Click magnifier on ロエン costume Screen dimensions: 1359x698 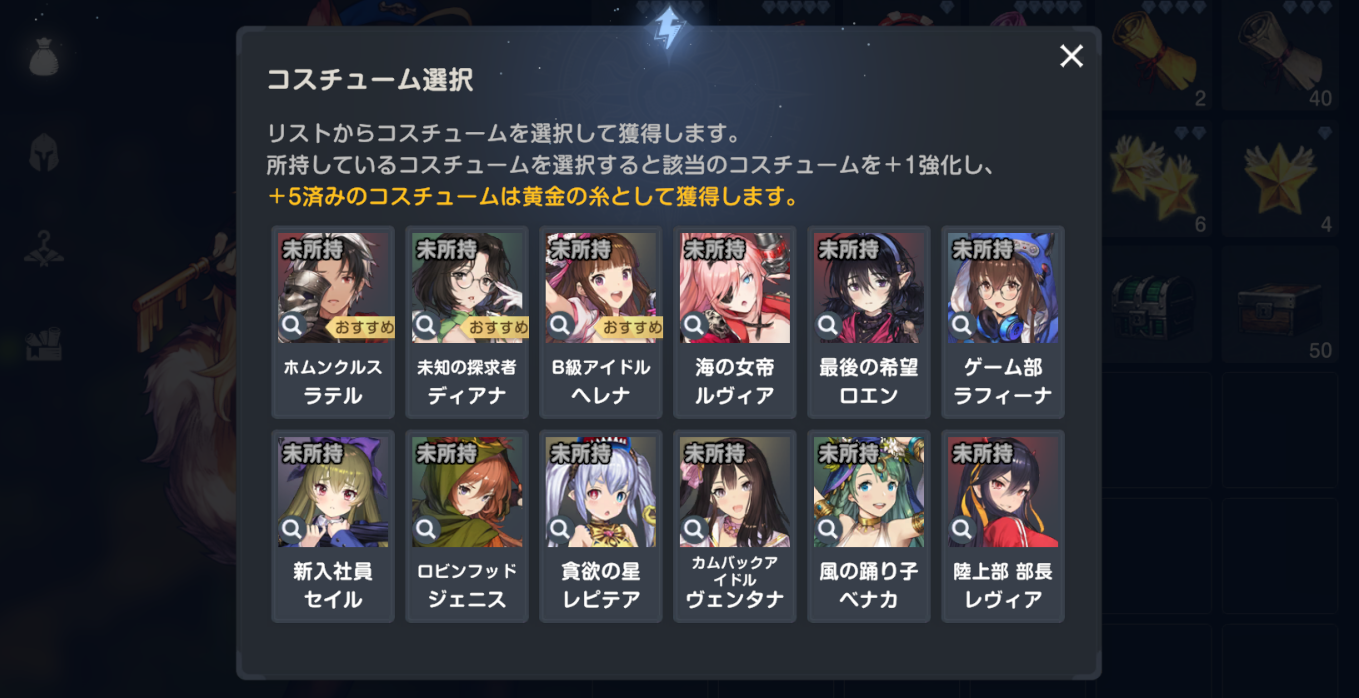pyautogui.click(x=829, y=325)
